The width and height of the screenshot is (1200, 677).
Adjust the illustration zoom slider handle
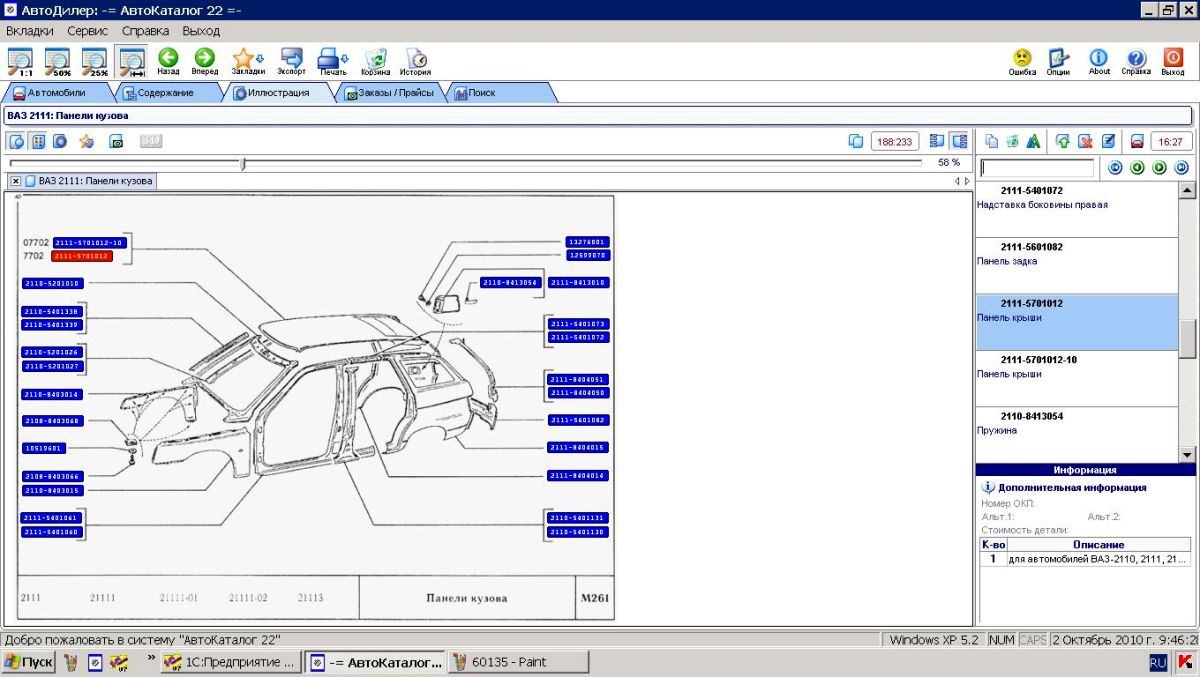tap(243, 163)
